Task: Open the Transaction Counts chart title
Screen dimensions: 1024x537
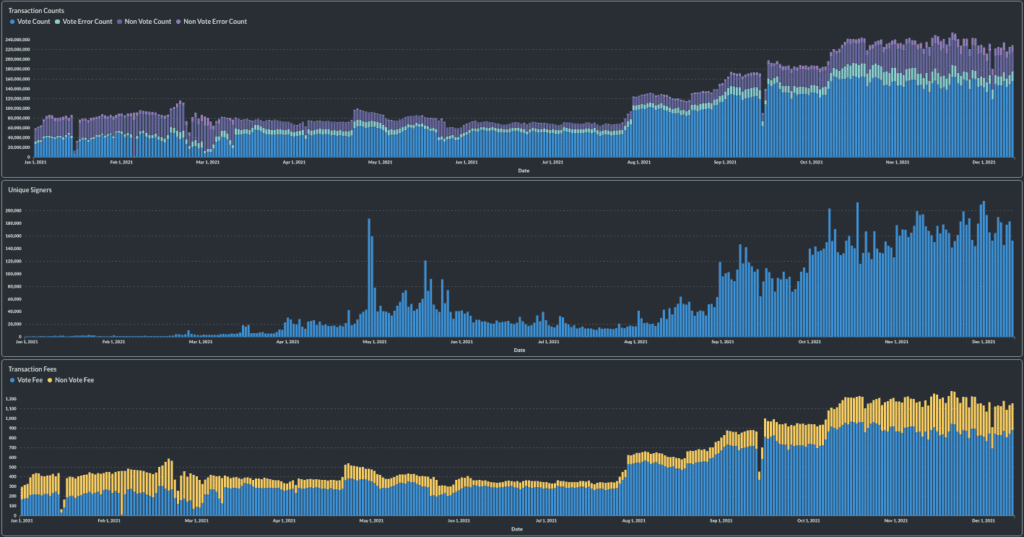Action: (36, 10)
